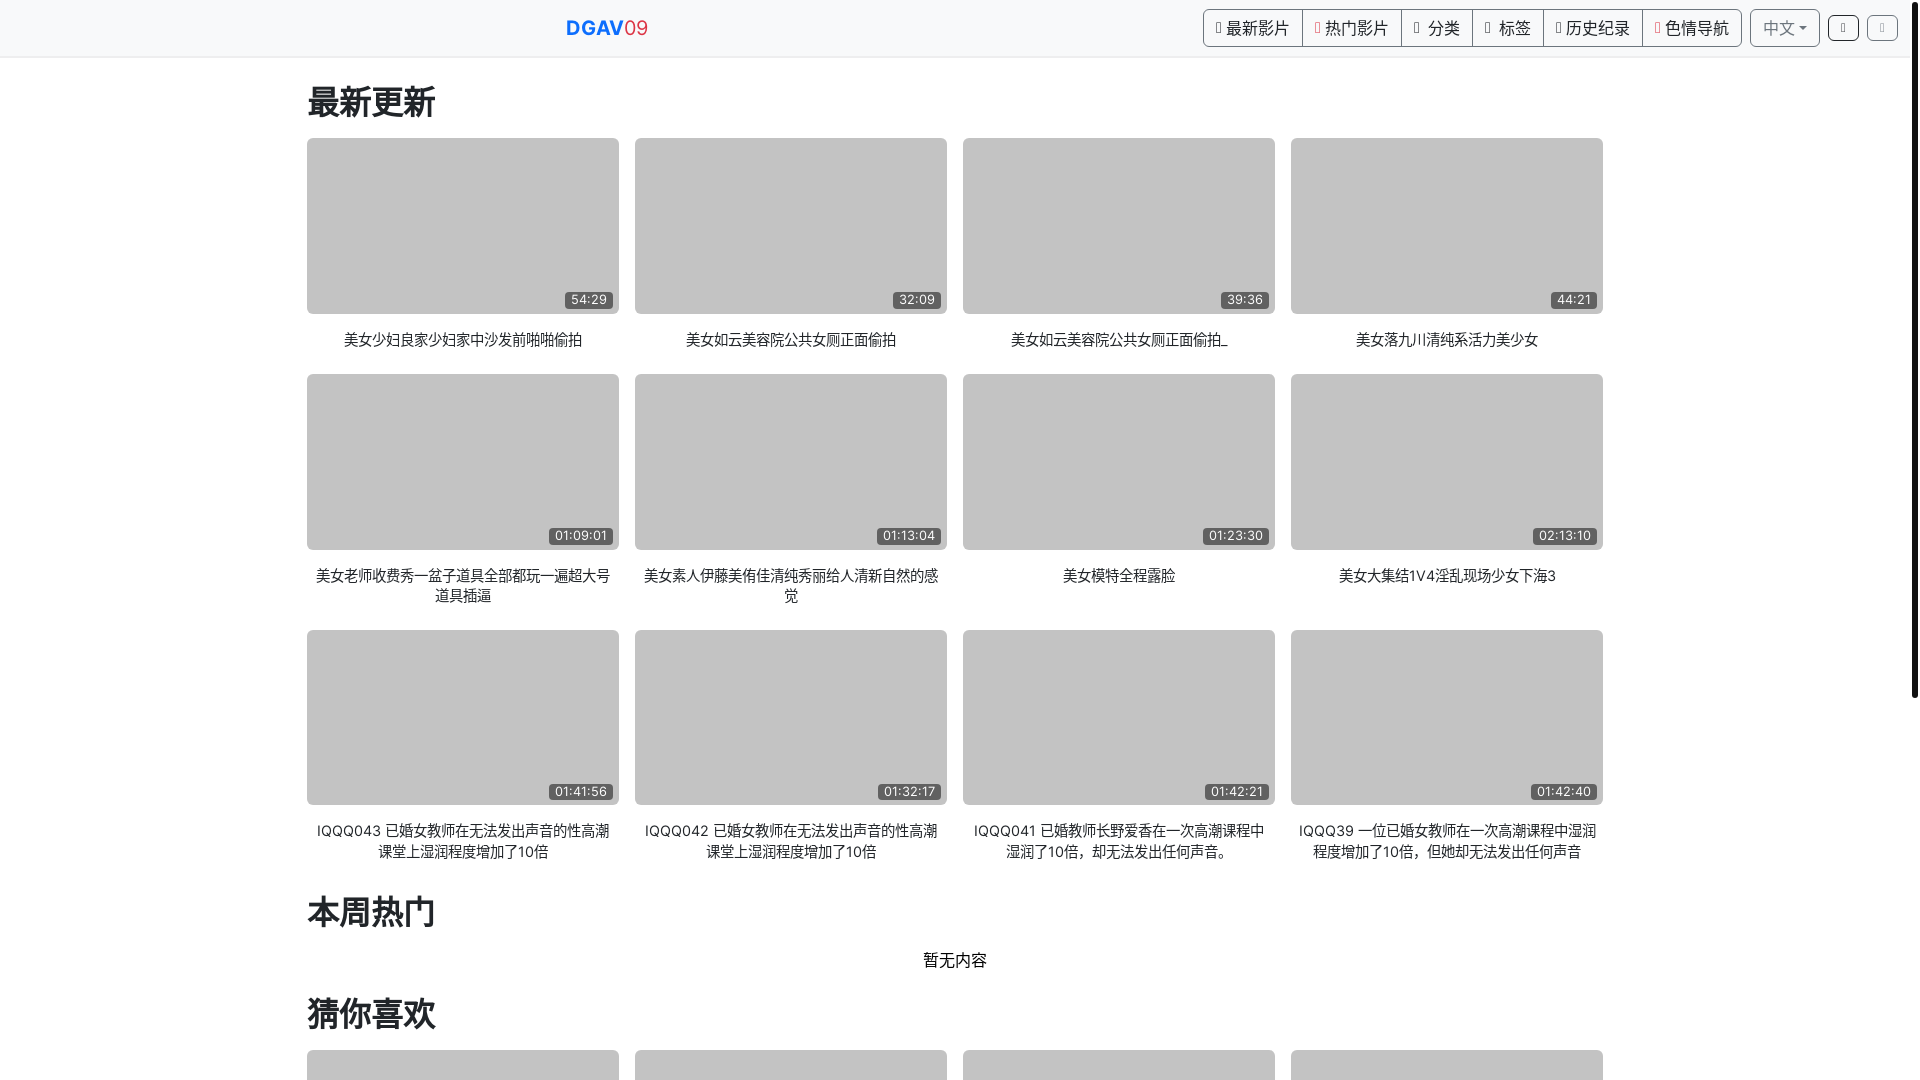1920x1080 pixels.
Task: Open the thumbnail with duration 39:36
Action: tap(1119, 226)
